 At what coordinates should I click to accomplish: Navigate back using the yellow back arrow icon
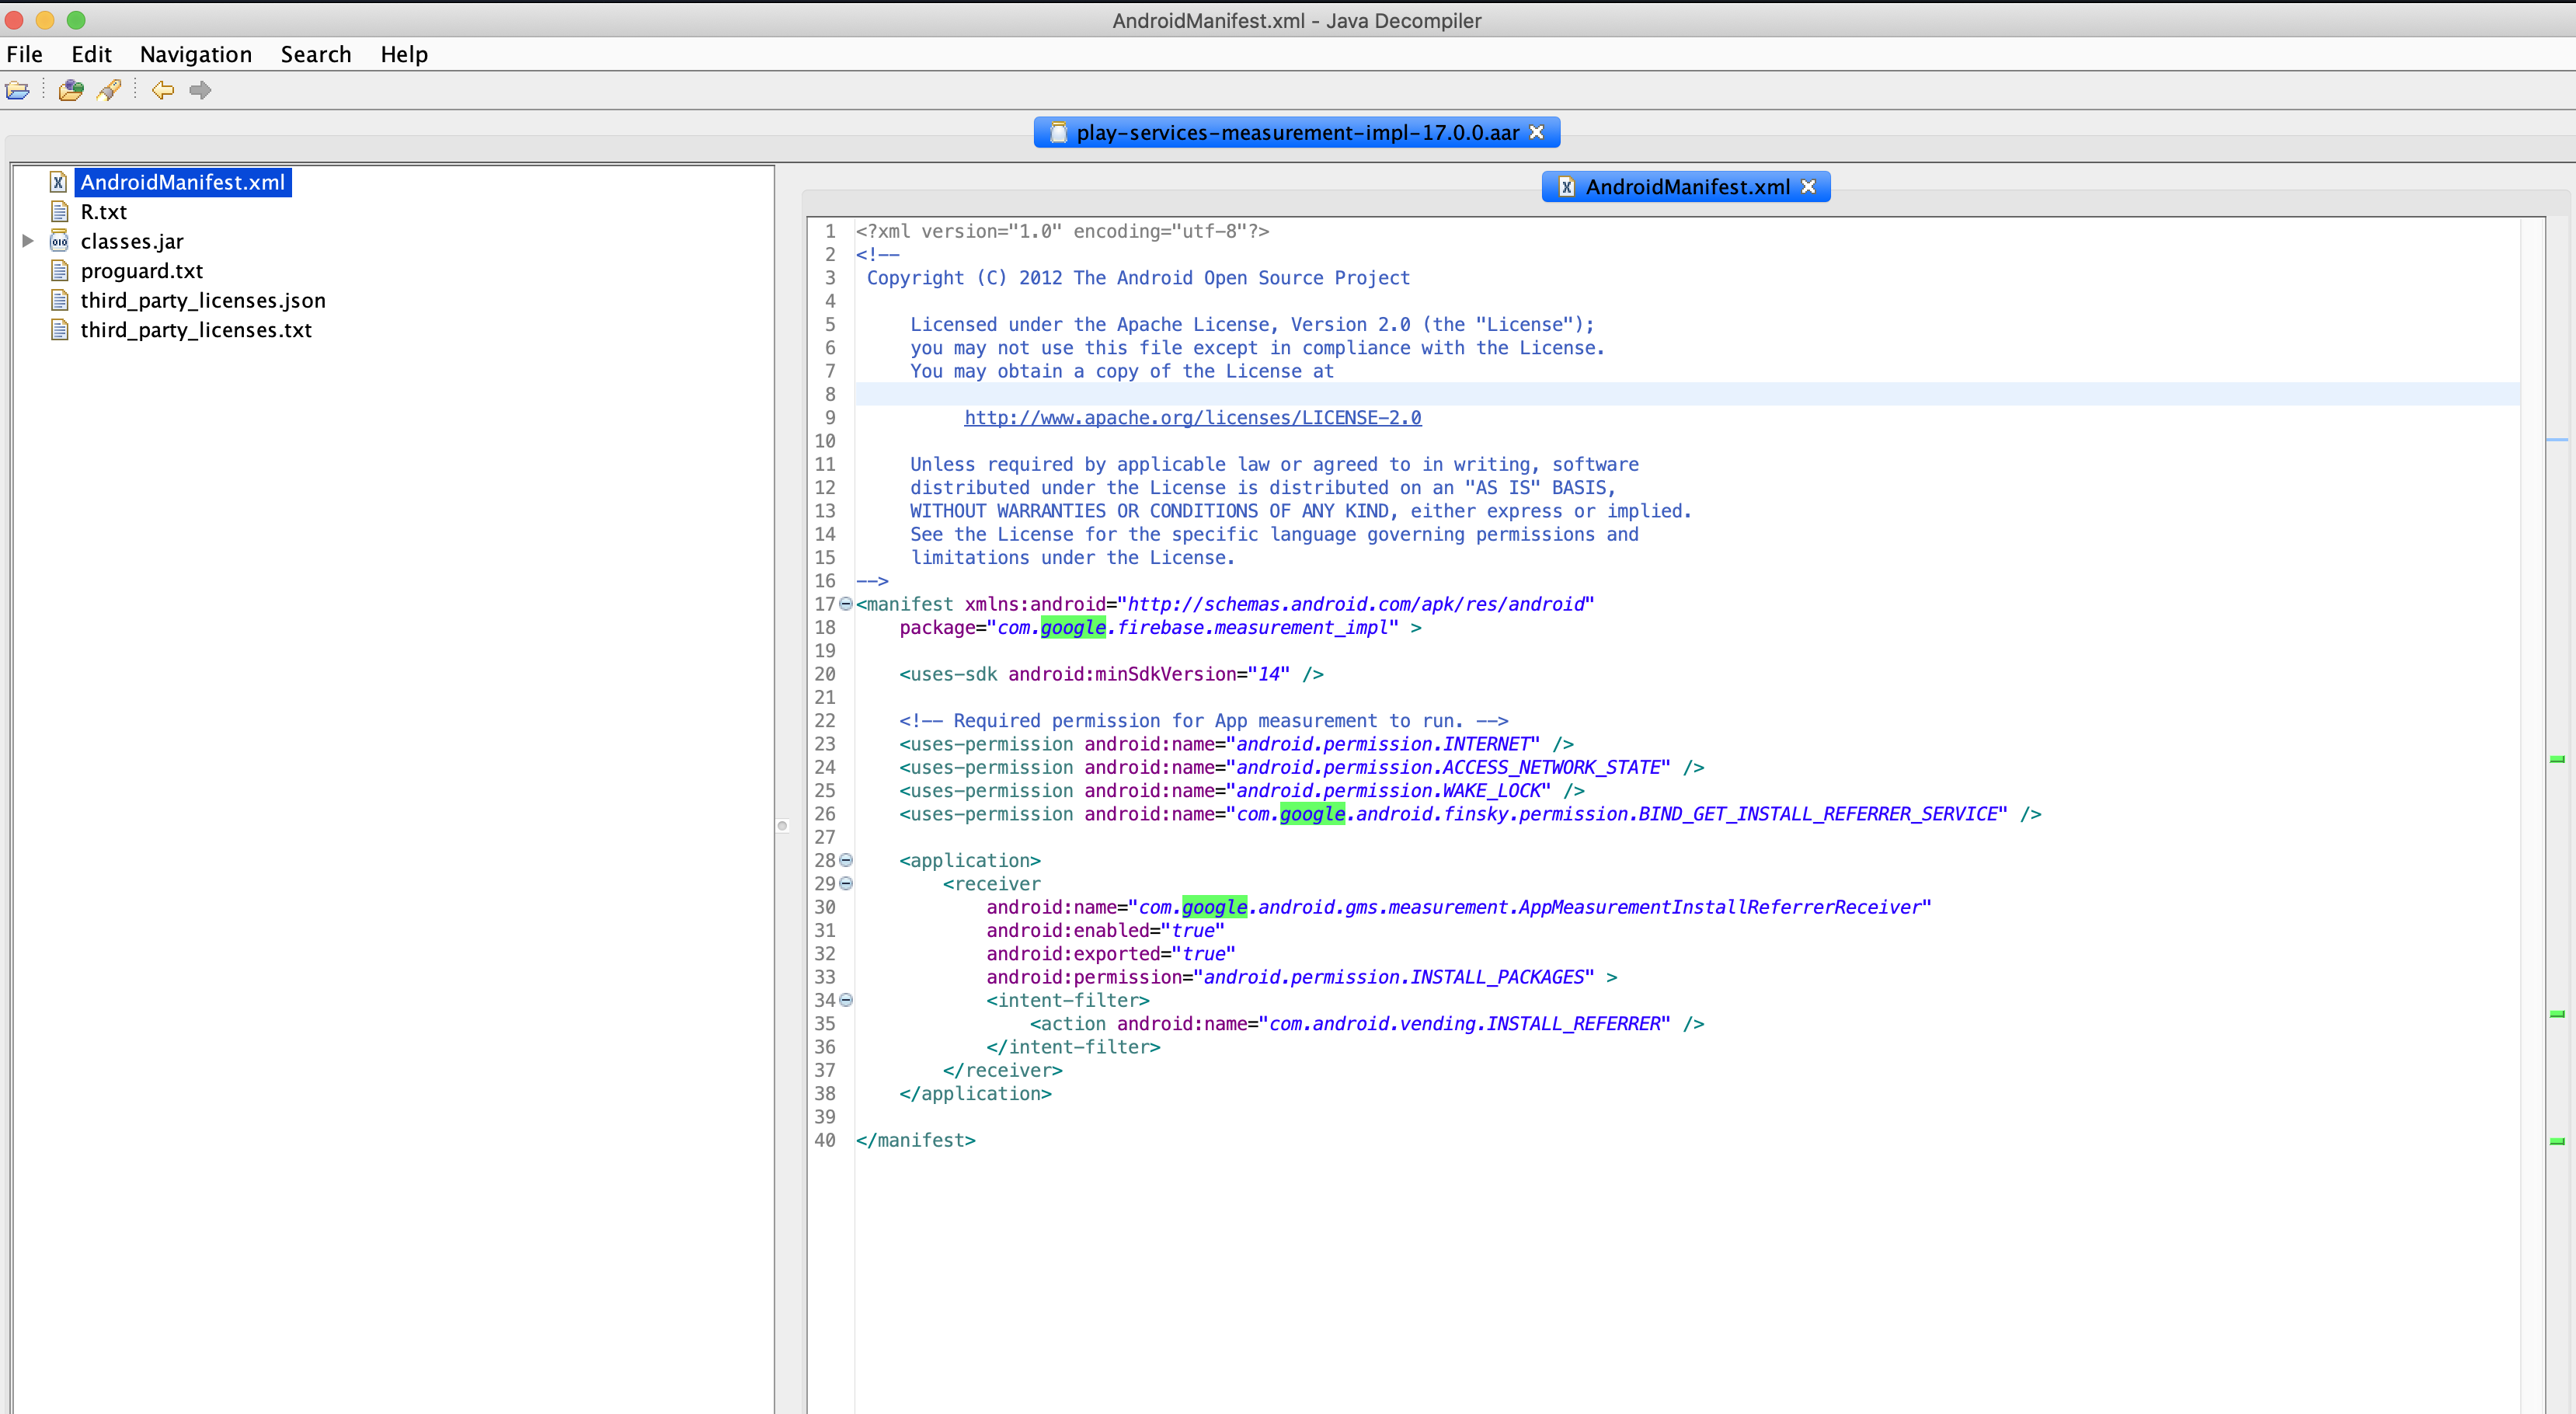pyautogui.click(x=162, y=90)
